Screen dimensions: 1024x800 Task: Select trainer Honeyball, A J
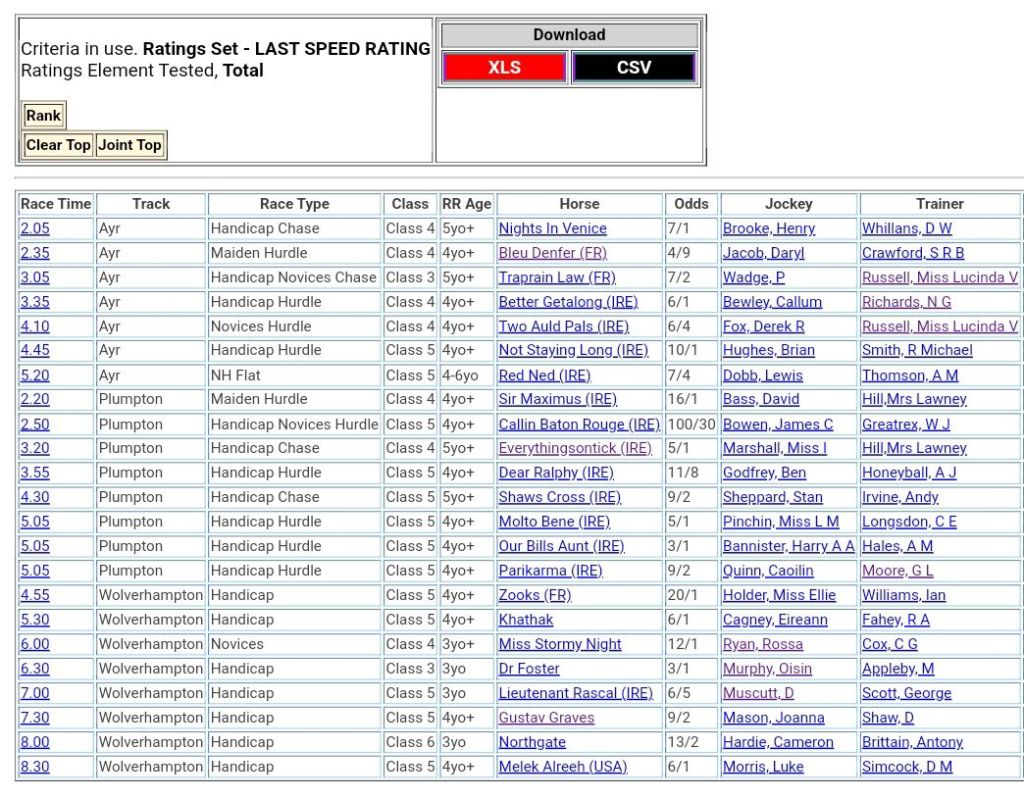909,473
